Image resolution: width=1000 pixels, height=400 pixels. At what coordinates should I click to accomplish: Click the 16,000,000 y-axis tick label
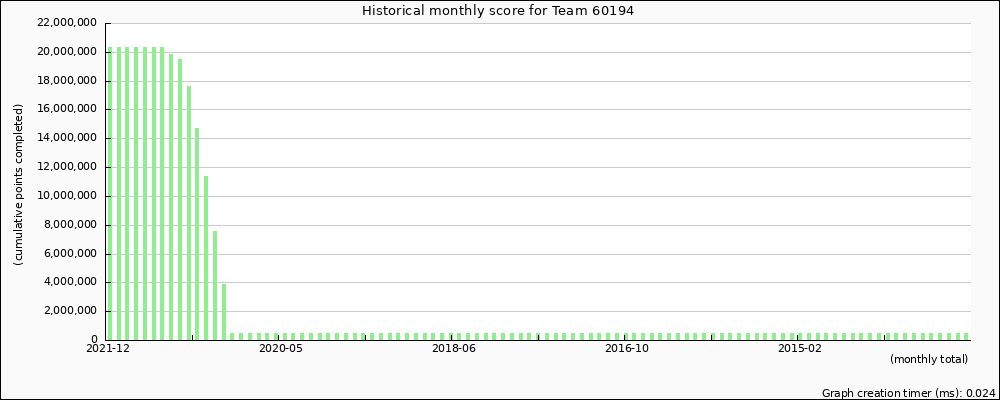coord(64,109)
